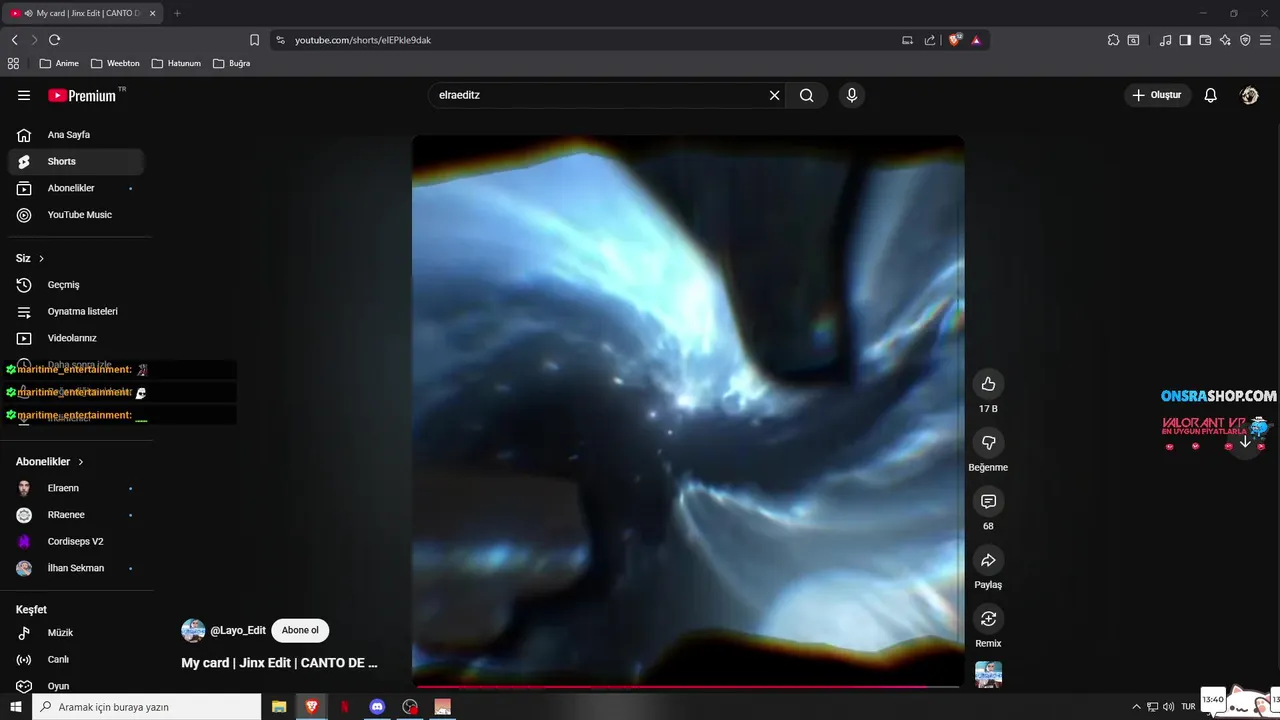Run search with the magnifier button
Screen dimensions: 1280x720
[x=807, y=95]
